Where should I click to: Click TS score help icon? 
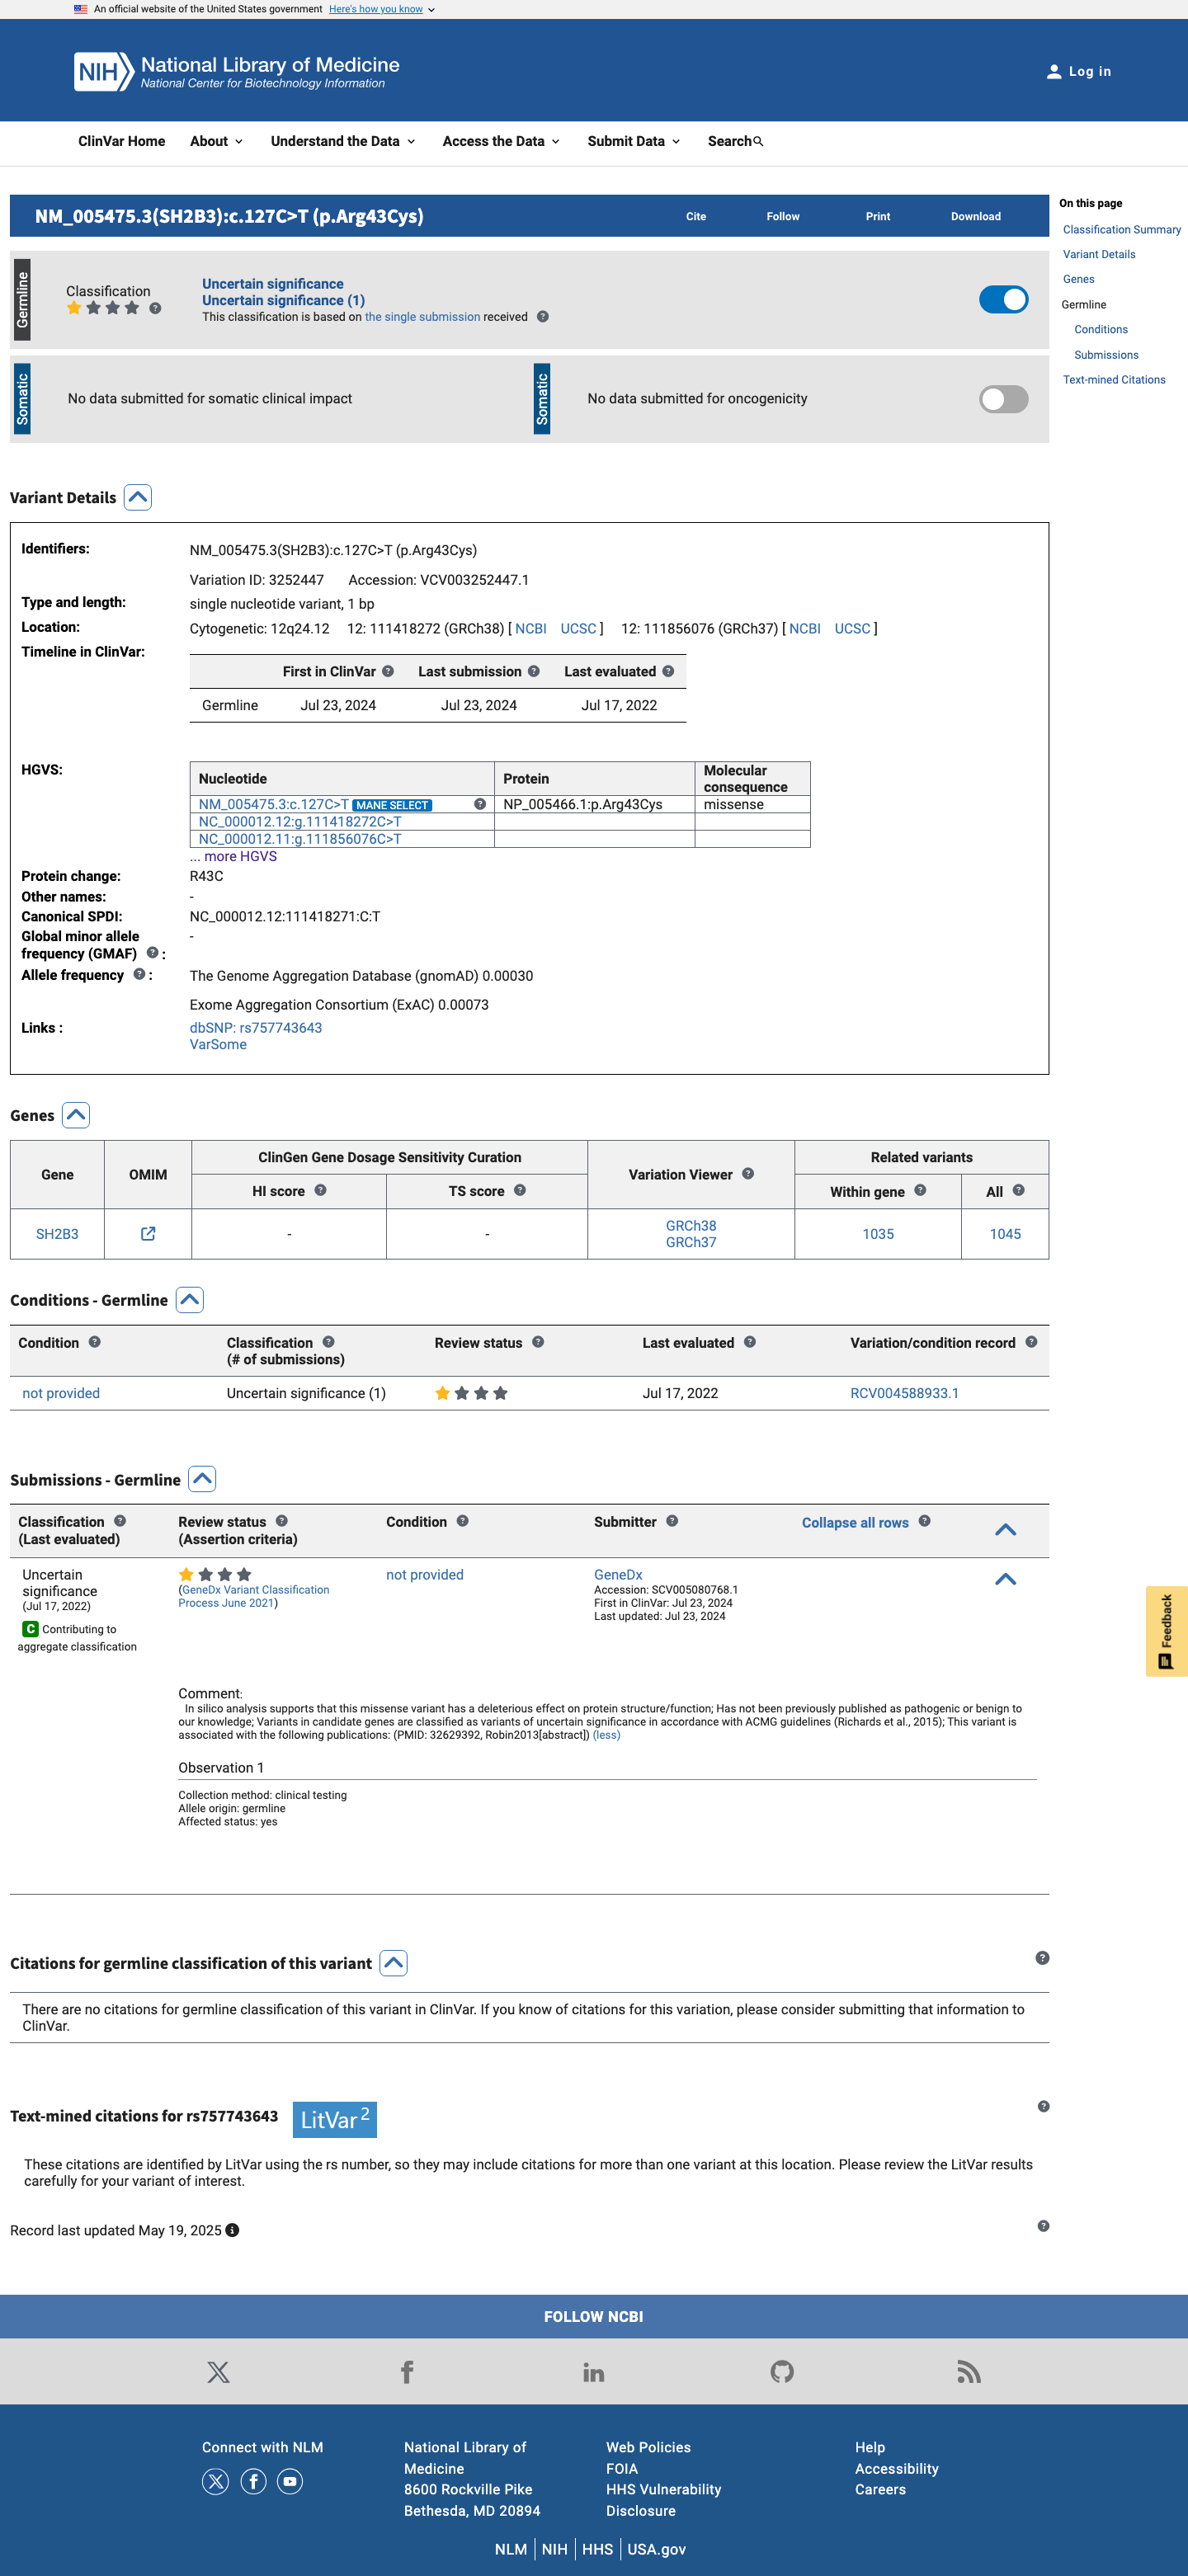click(519, 1190)
